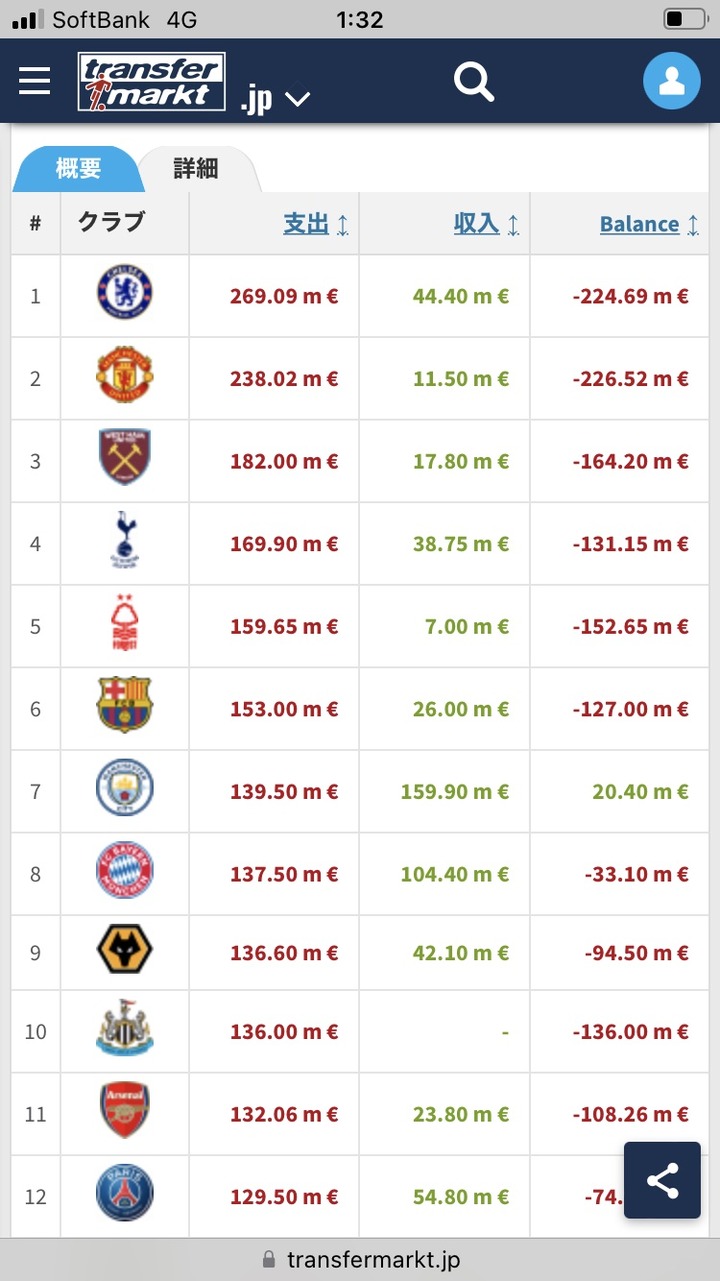
Task: Open the Manchester United crest
Action: pyautogui.click(x=124, y=375)
